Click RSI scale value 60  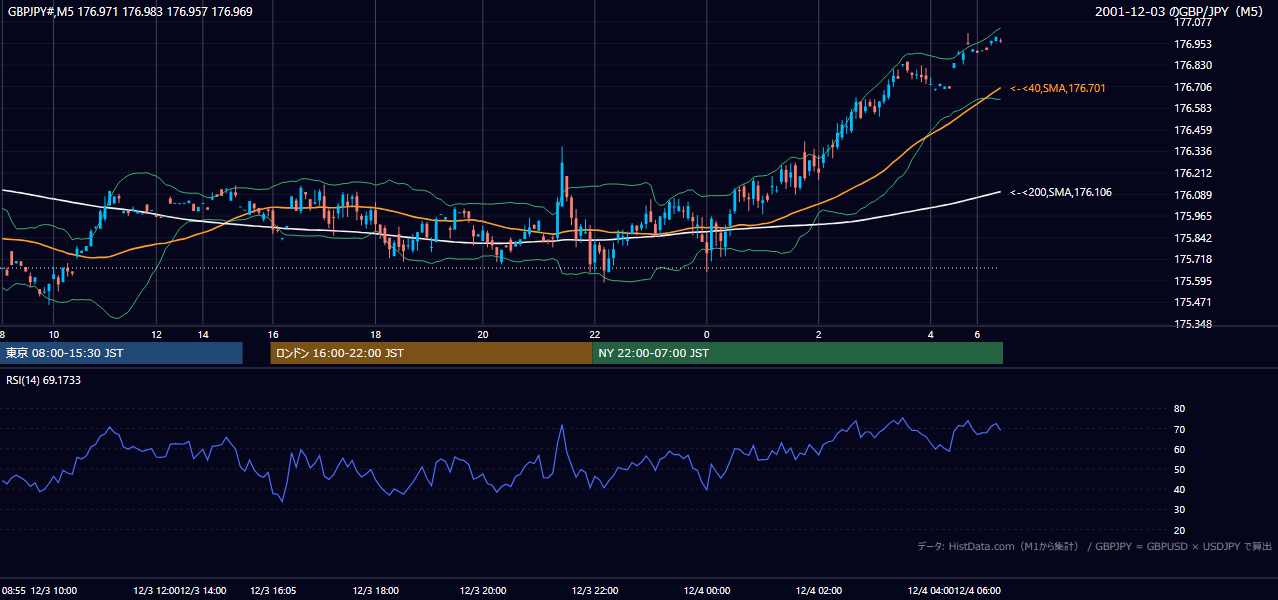point(1179,450)
